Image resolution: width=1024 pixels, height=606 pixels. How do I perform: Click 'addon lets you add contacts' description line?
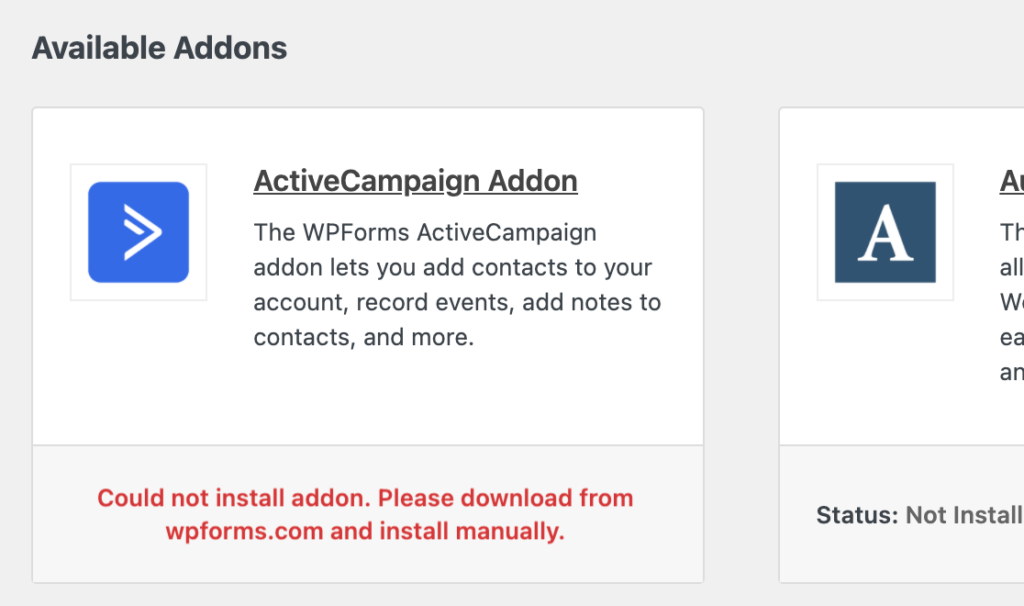click(452, 268)
